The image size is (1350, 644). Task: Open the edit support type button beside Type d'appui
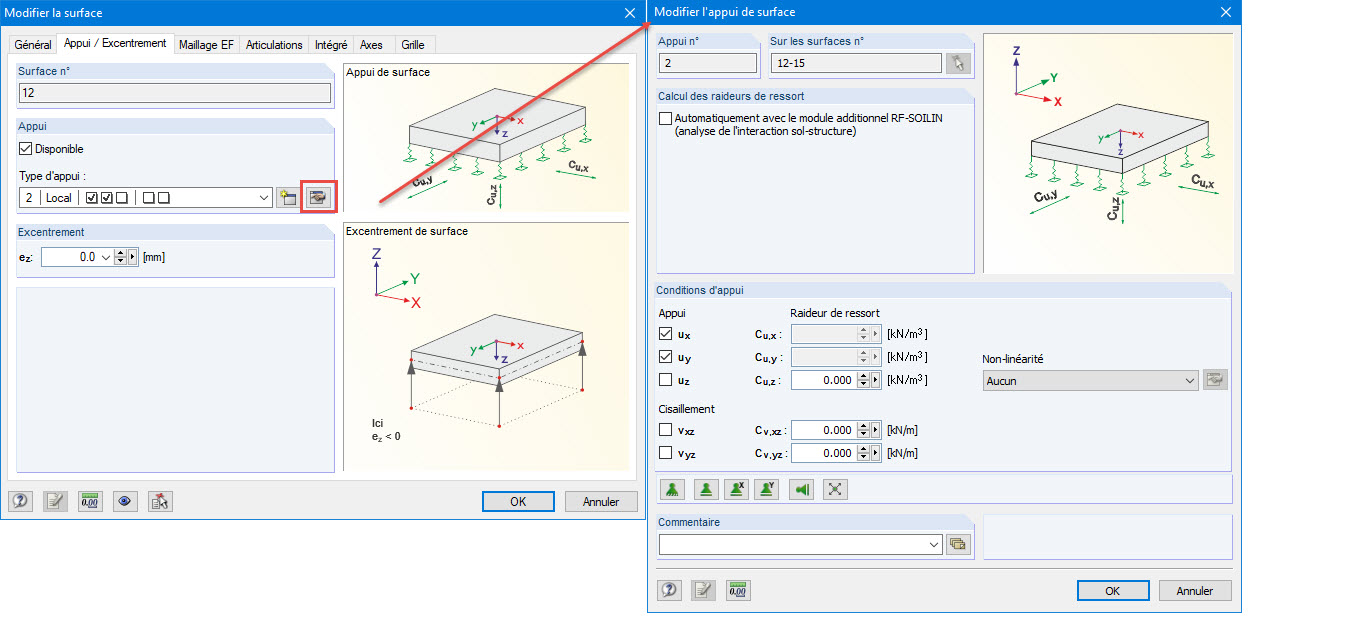click(320, 198)
